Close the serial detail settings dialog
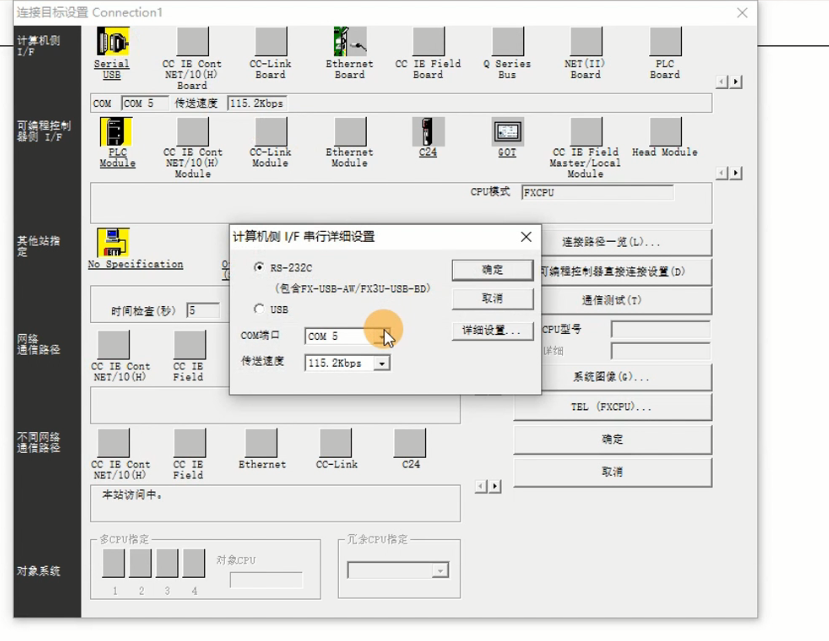Viewport: 829px width, 641px height. pos(526,237)
